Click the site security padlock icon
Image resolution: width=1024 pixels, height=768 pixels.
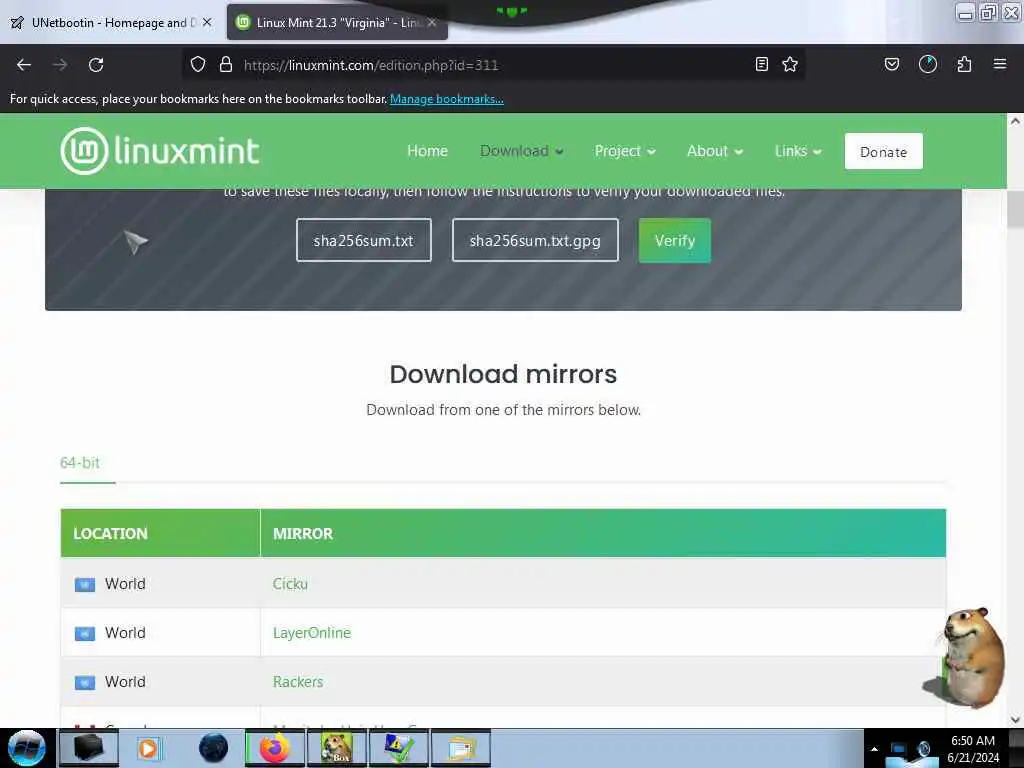[226, 64]
